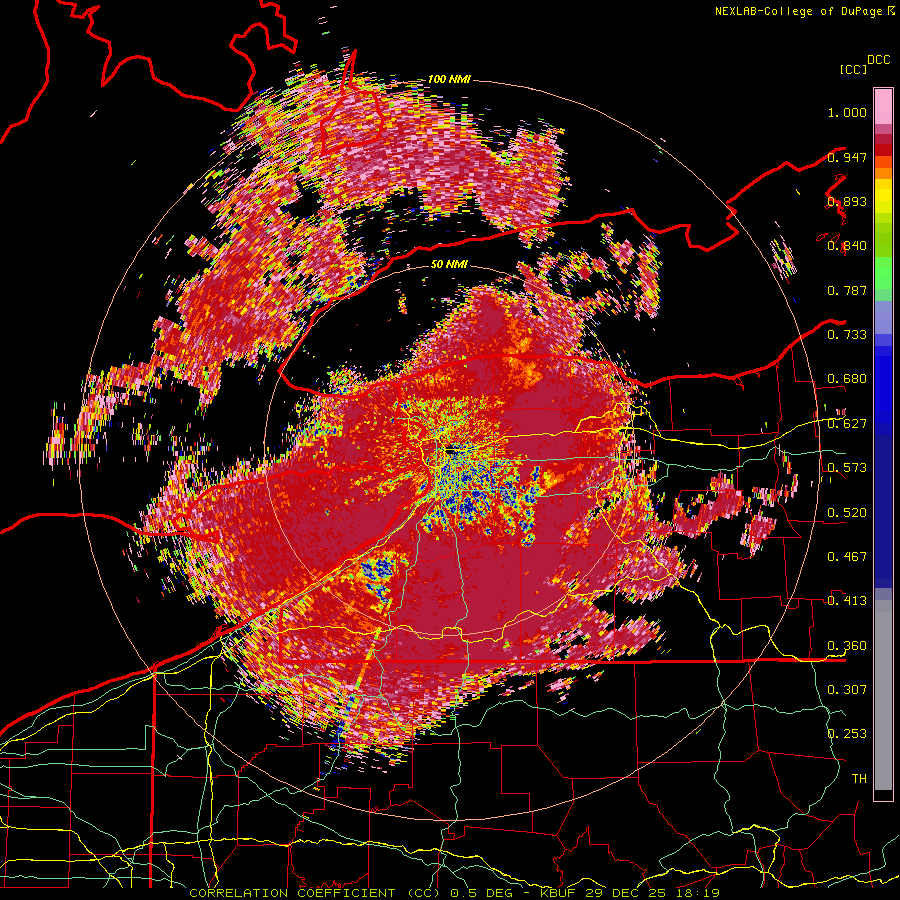900x900 pixels.
Task: Click the [CC] units label above legend
Action: pos(853,69)
